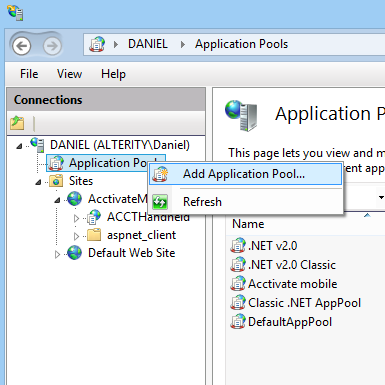Click the Classic .NET AppPool icon

pos(238,303)
